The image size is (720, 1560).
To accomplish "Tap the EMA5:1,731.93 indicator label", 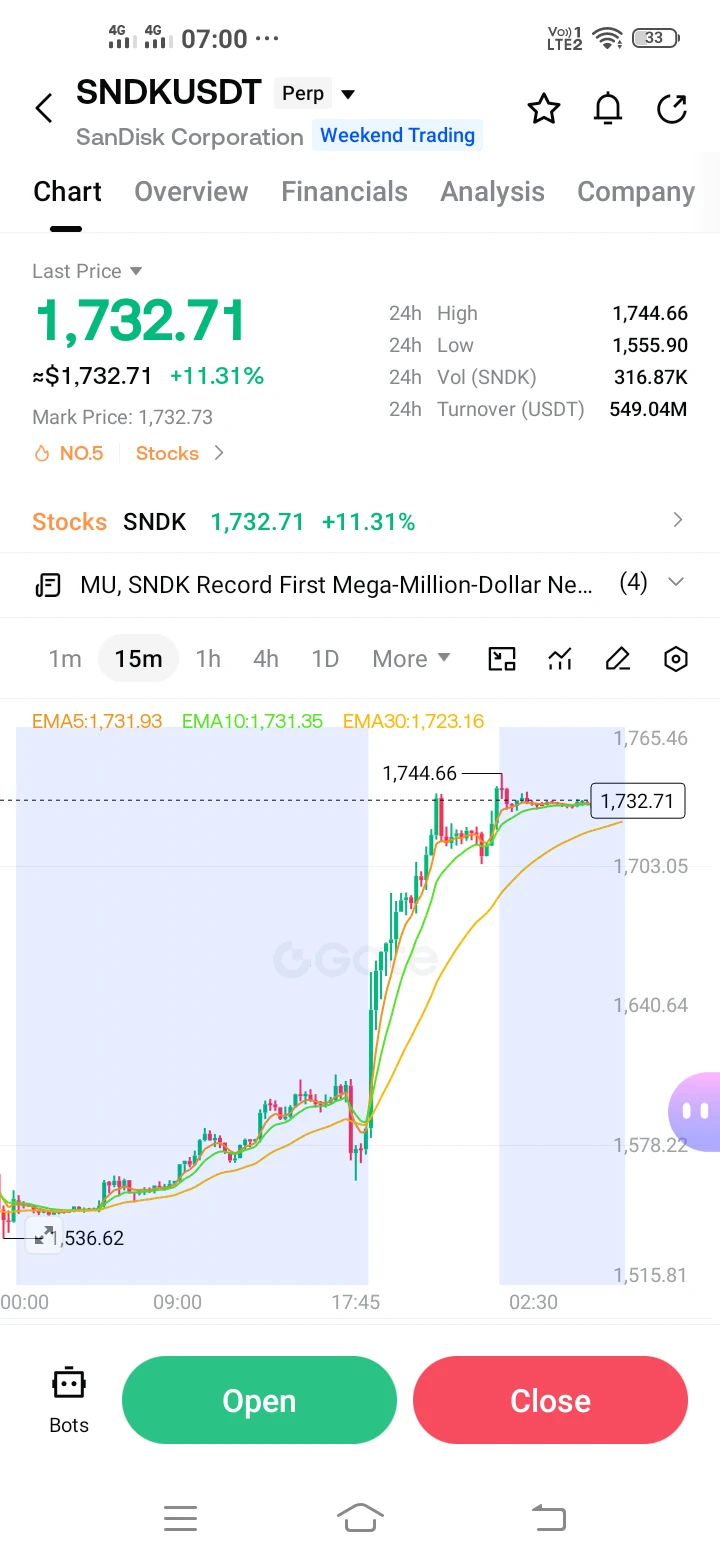I will pyautogui.click(x=97, y=721).
